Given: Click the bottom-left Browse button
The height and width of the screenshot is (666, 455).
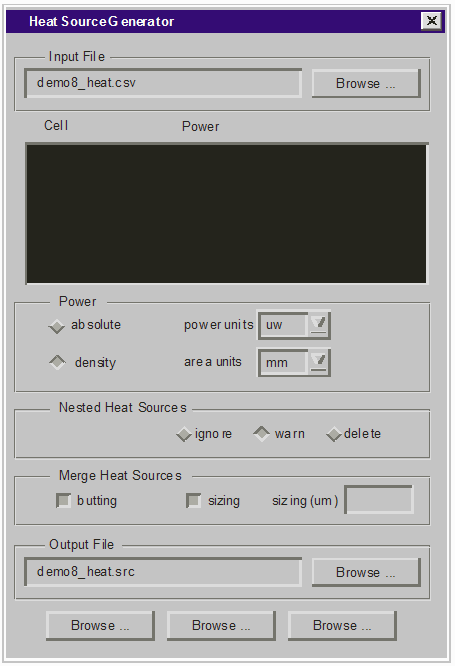Looking at the screenshot, I should pos(100,626).
